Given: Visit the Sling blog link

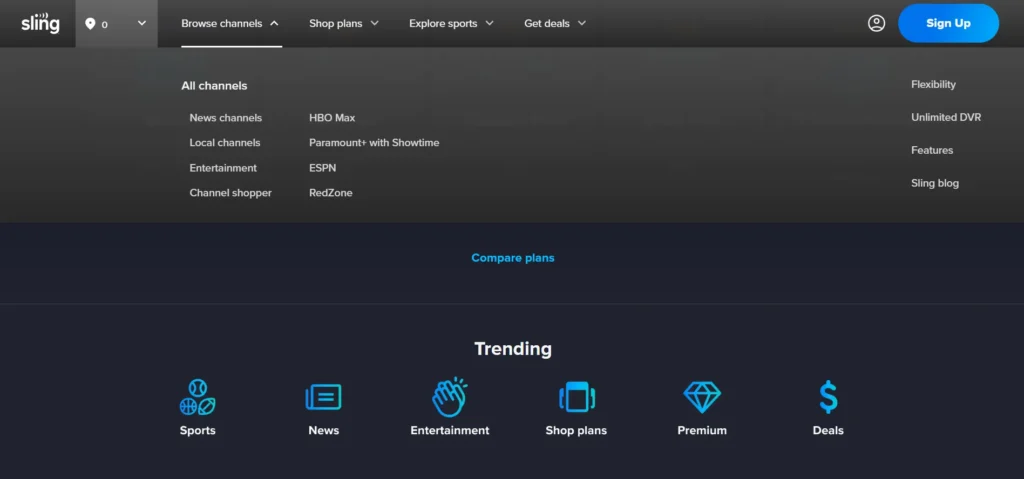Looking at the screenshot, I should tap(934, 183).
